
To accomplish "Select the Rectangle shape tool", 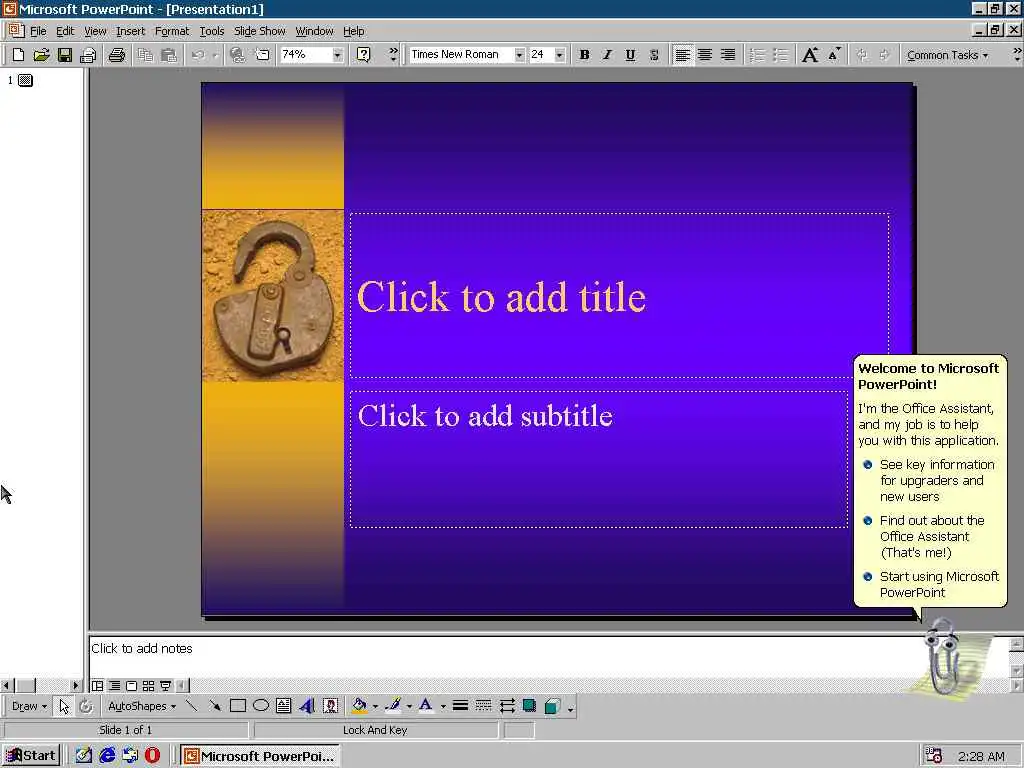I will pyautogui.click(x=238, y=705).
